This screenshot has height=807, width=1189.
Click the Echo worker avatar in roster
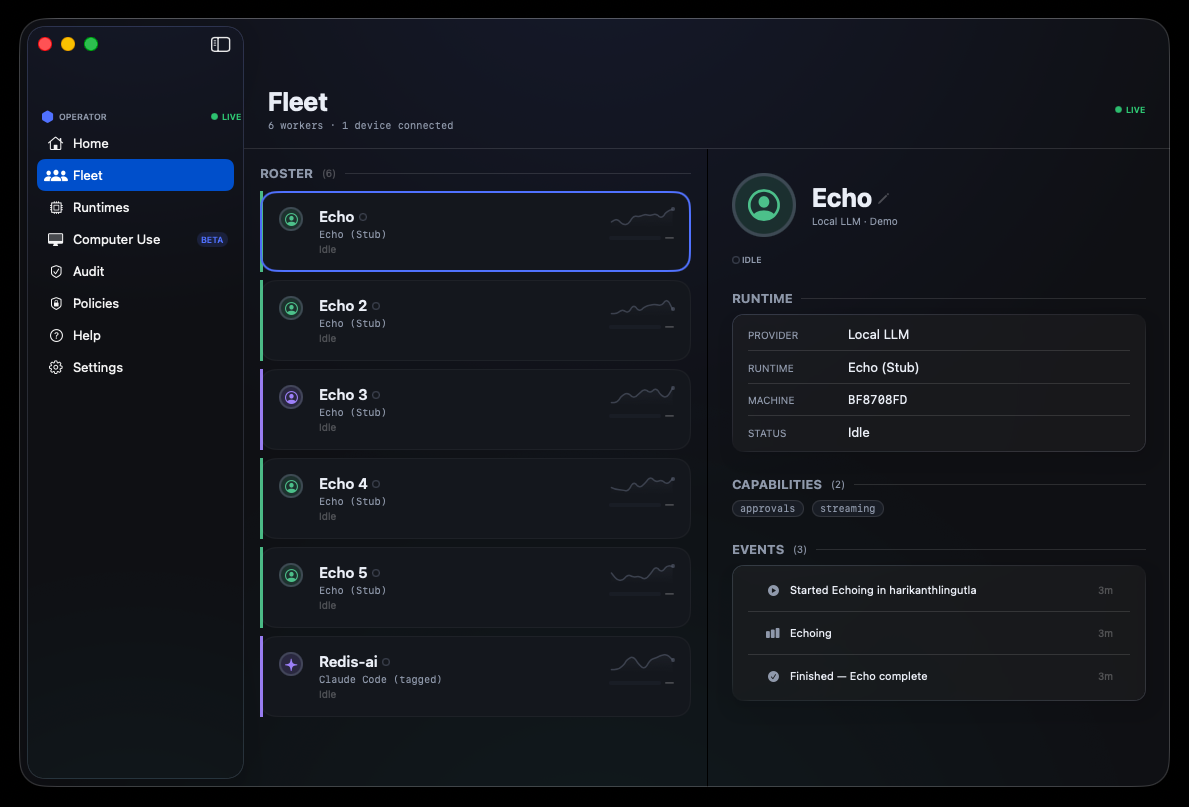(291, 219)
